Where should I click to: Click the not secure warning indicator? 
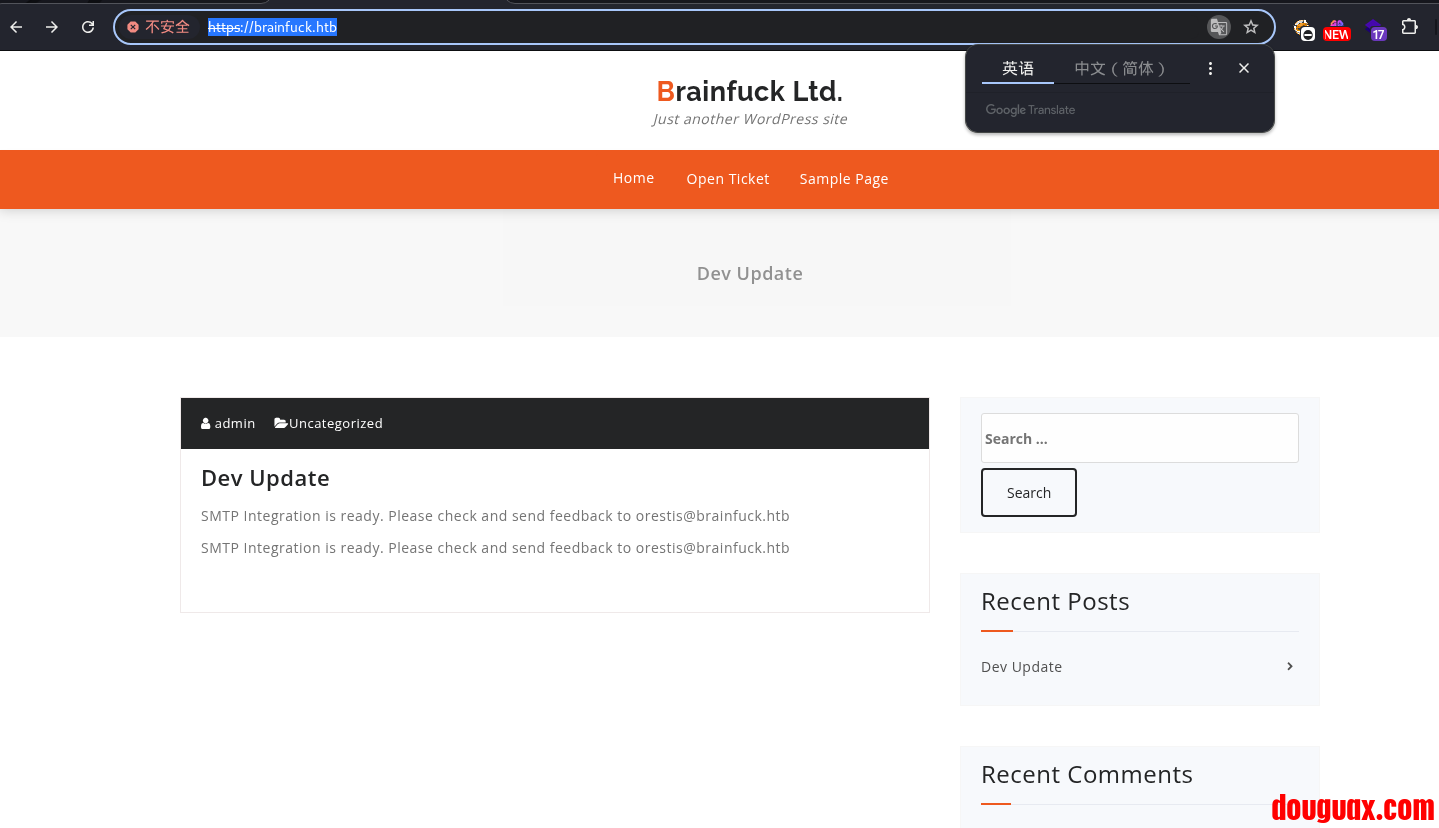click(158, 27)
